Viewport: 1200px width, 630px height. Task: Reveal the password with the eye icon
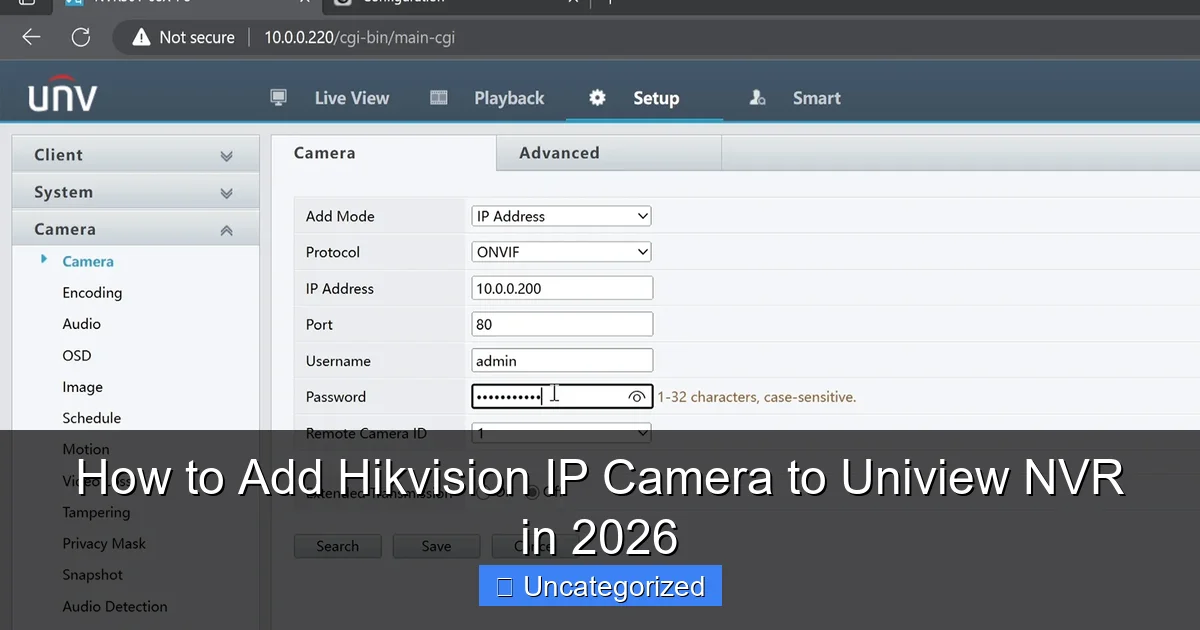[637, 396]
